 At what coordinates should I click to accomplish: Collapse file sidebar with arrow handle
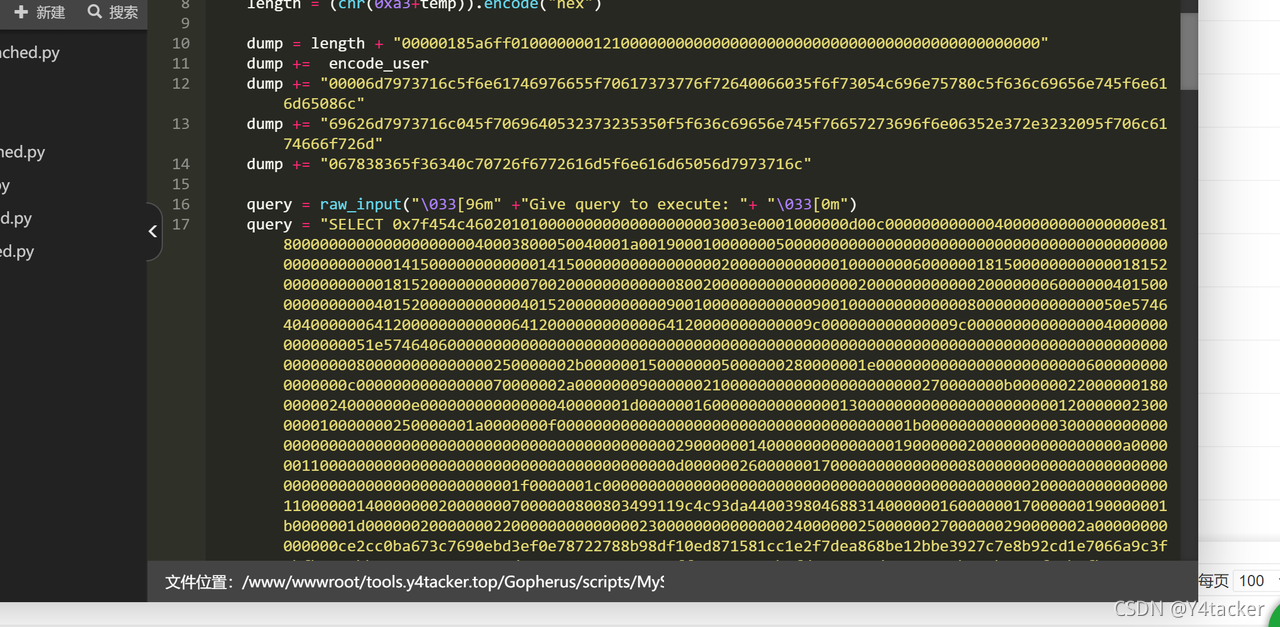153,231
